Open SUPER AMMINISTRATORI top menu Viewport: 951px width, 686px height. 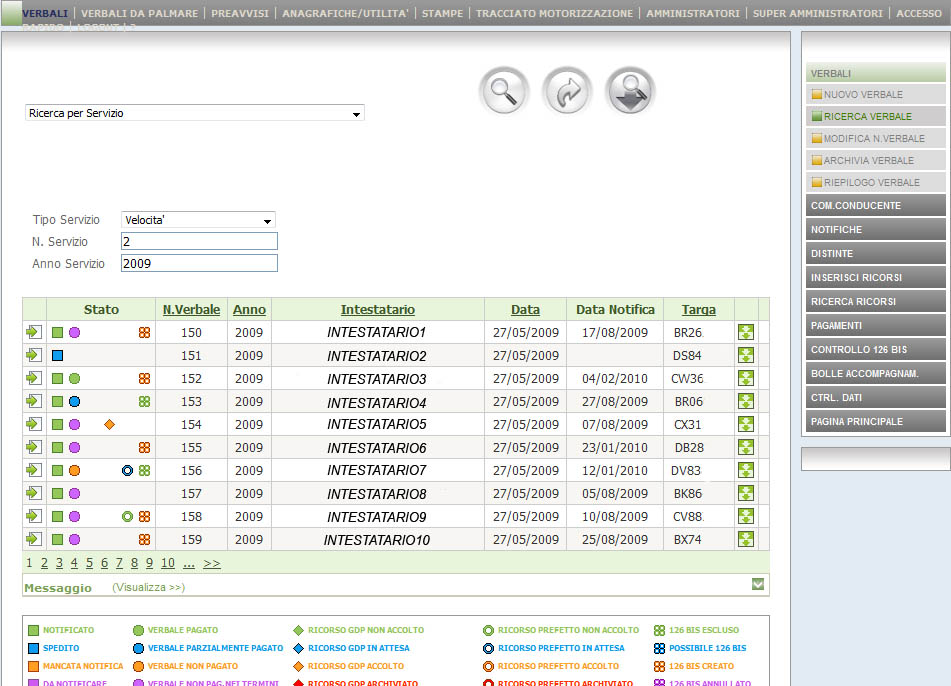click(x=818, y=13)
